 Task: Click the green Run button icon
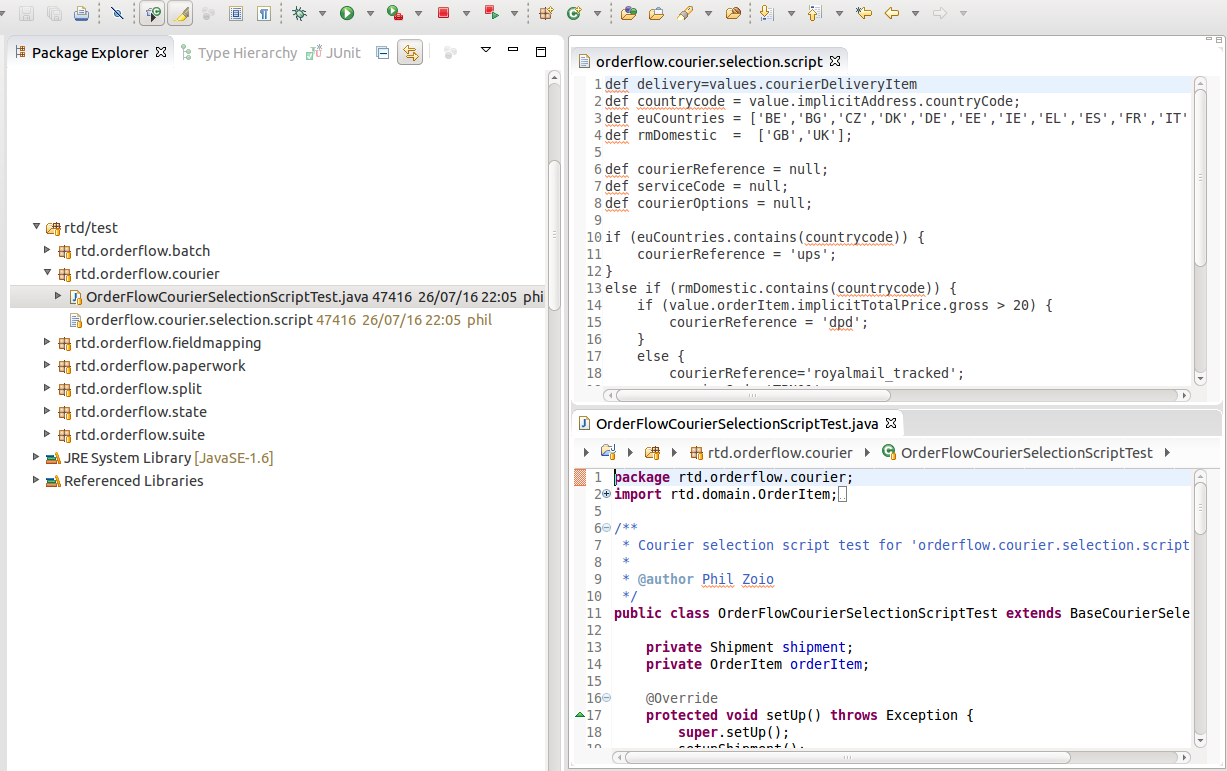coord(347,13)
